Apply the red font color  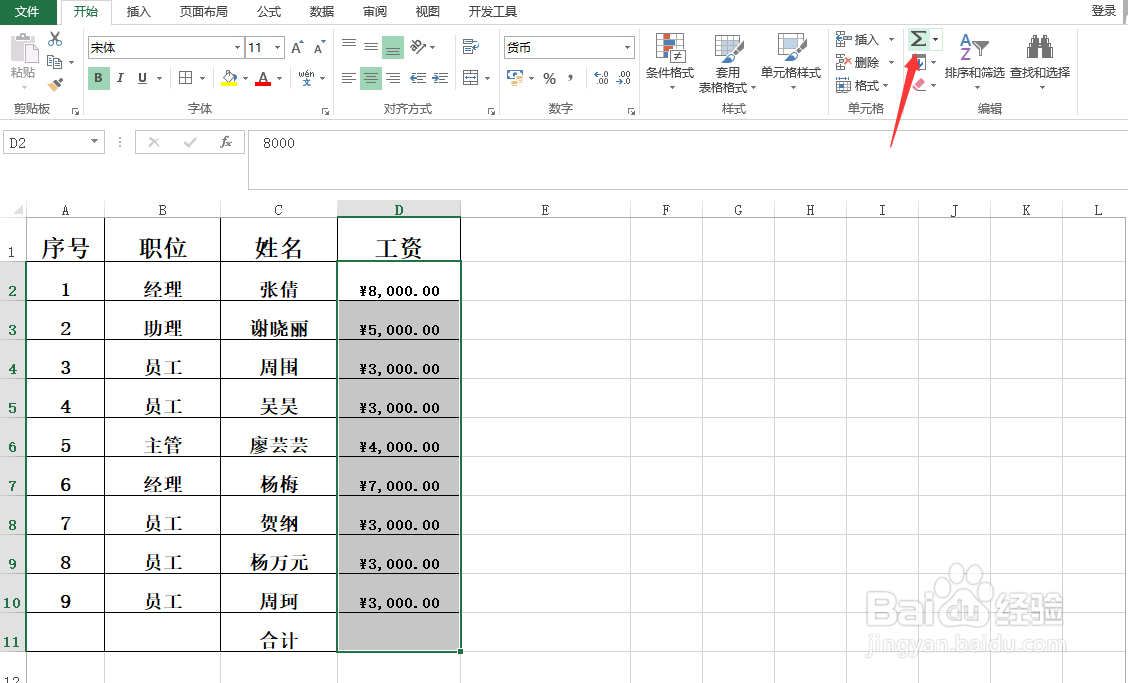click(263, 78)
